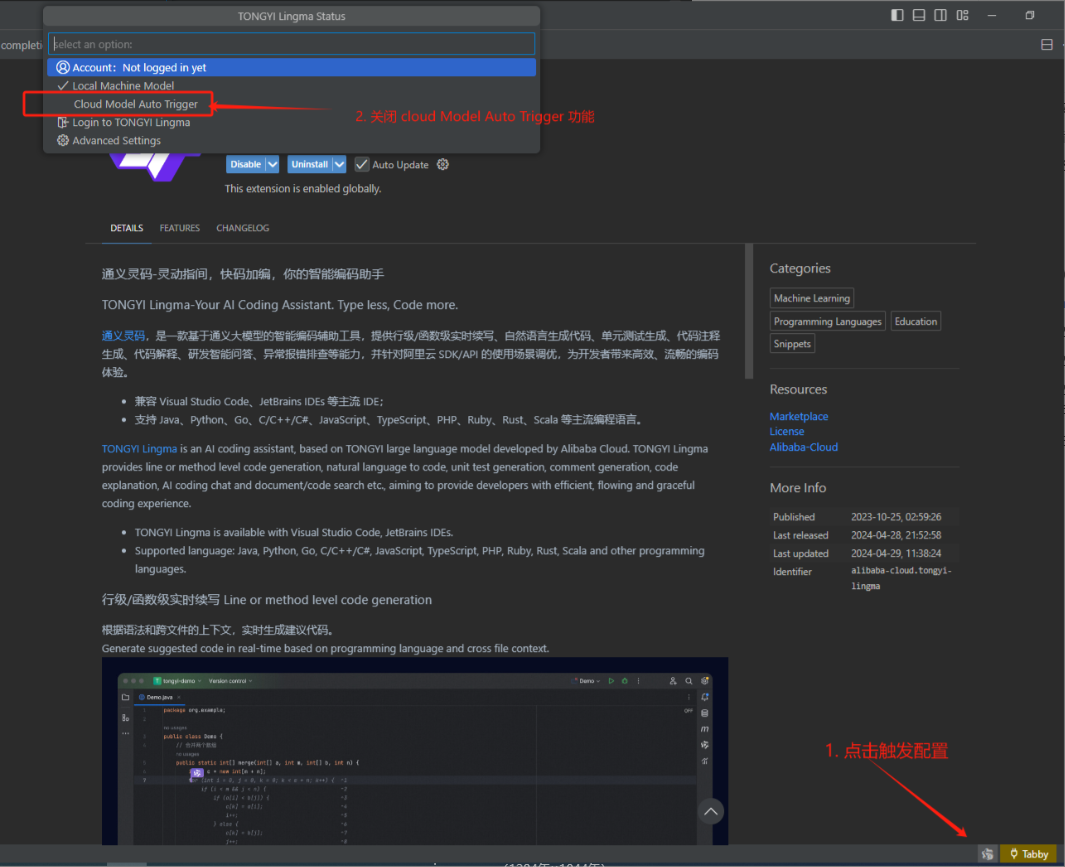Open Advanced Settings from the quick pick
This screenshot has width=1065, height=867.
[116, 141]
